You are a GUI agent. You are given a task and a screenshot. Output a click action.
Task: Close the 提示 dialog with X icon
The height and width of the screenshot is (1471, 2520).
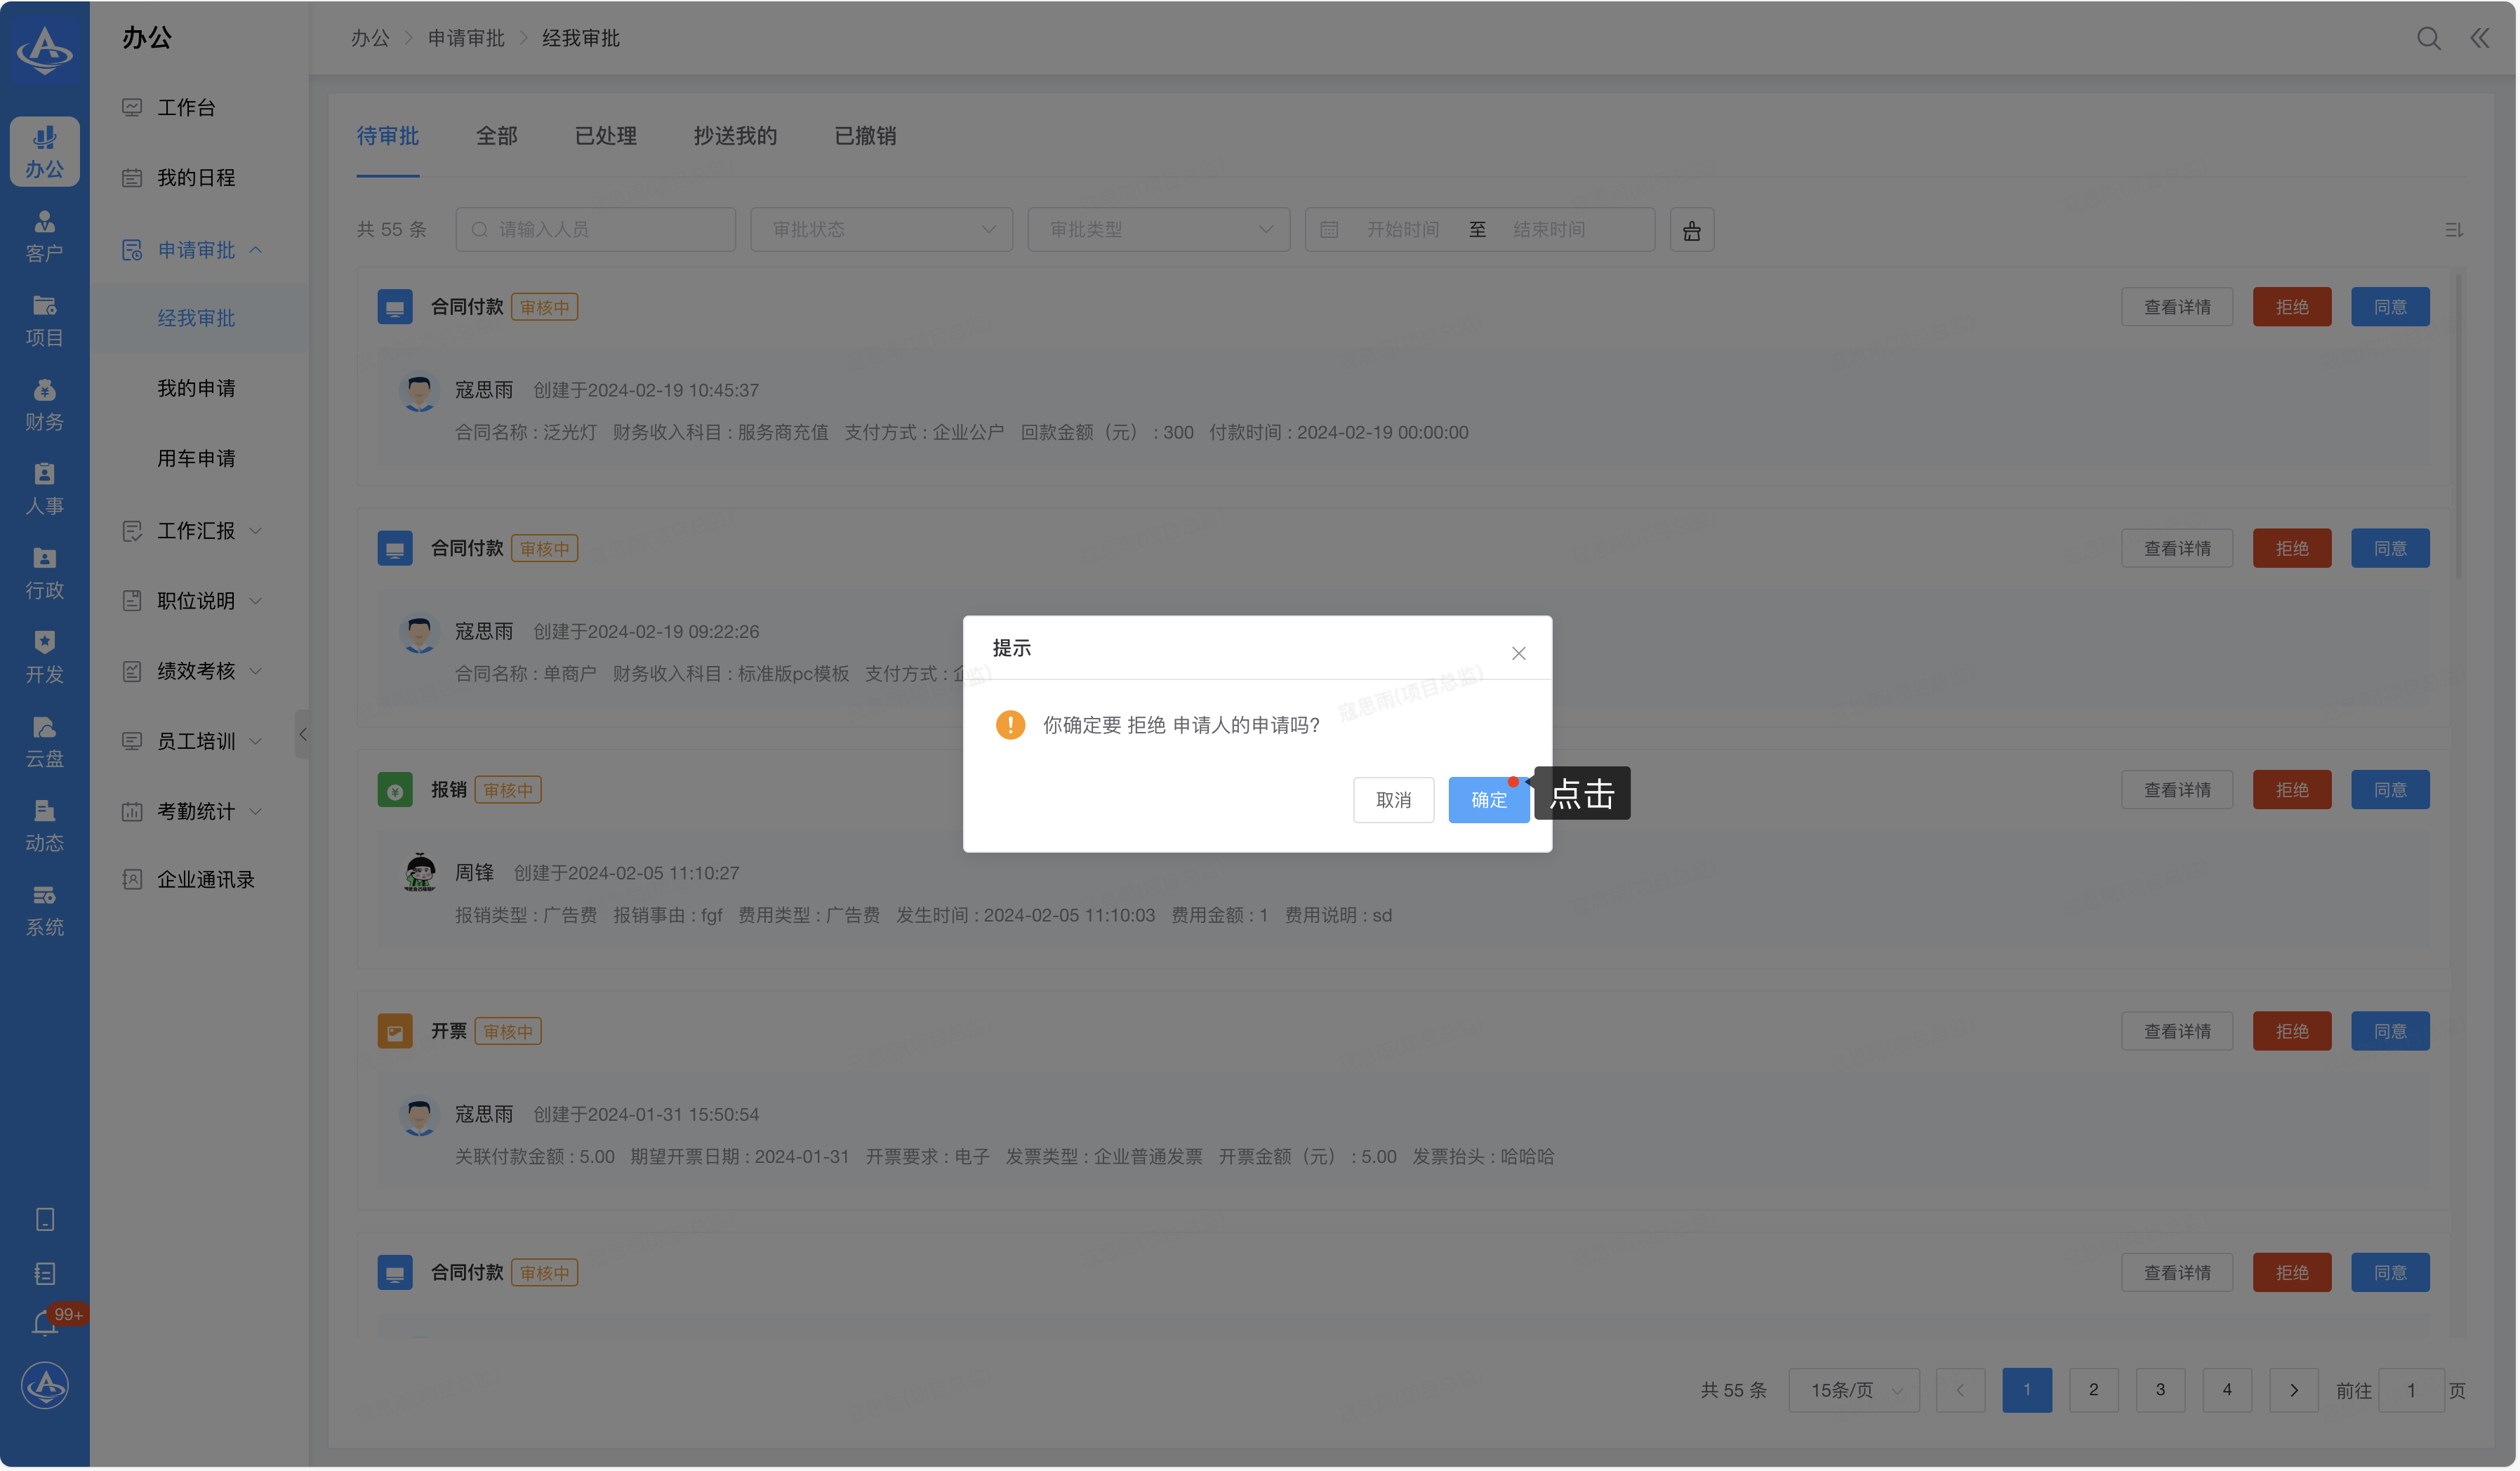(1518, 654)
